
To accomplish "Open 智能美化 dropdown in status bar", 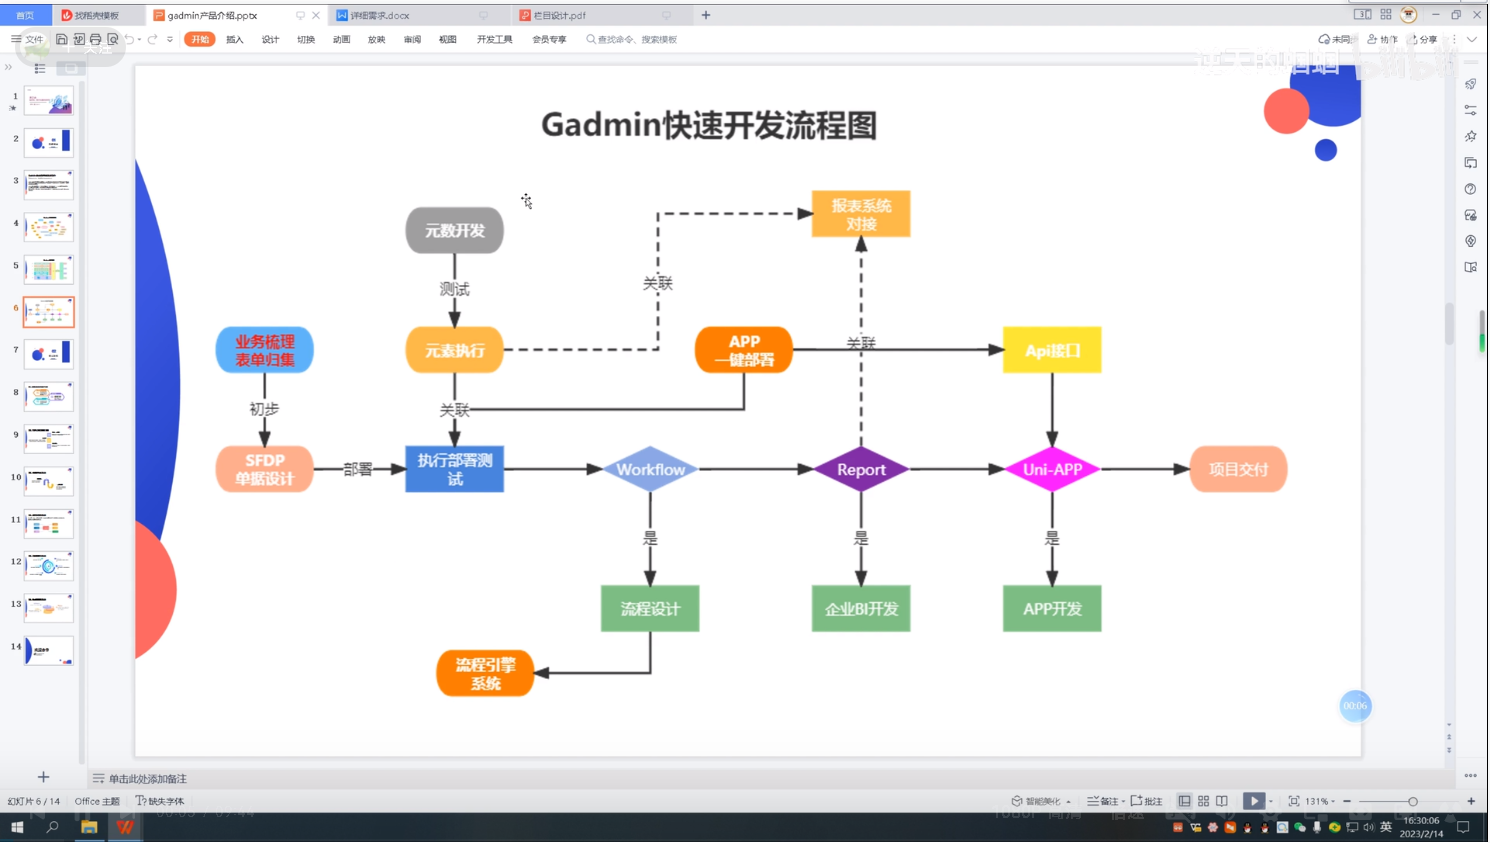I will (1041, 801).
